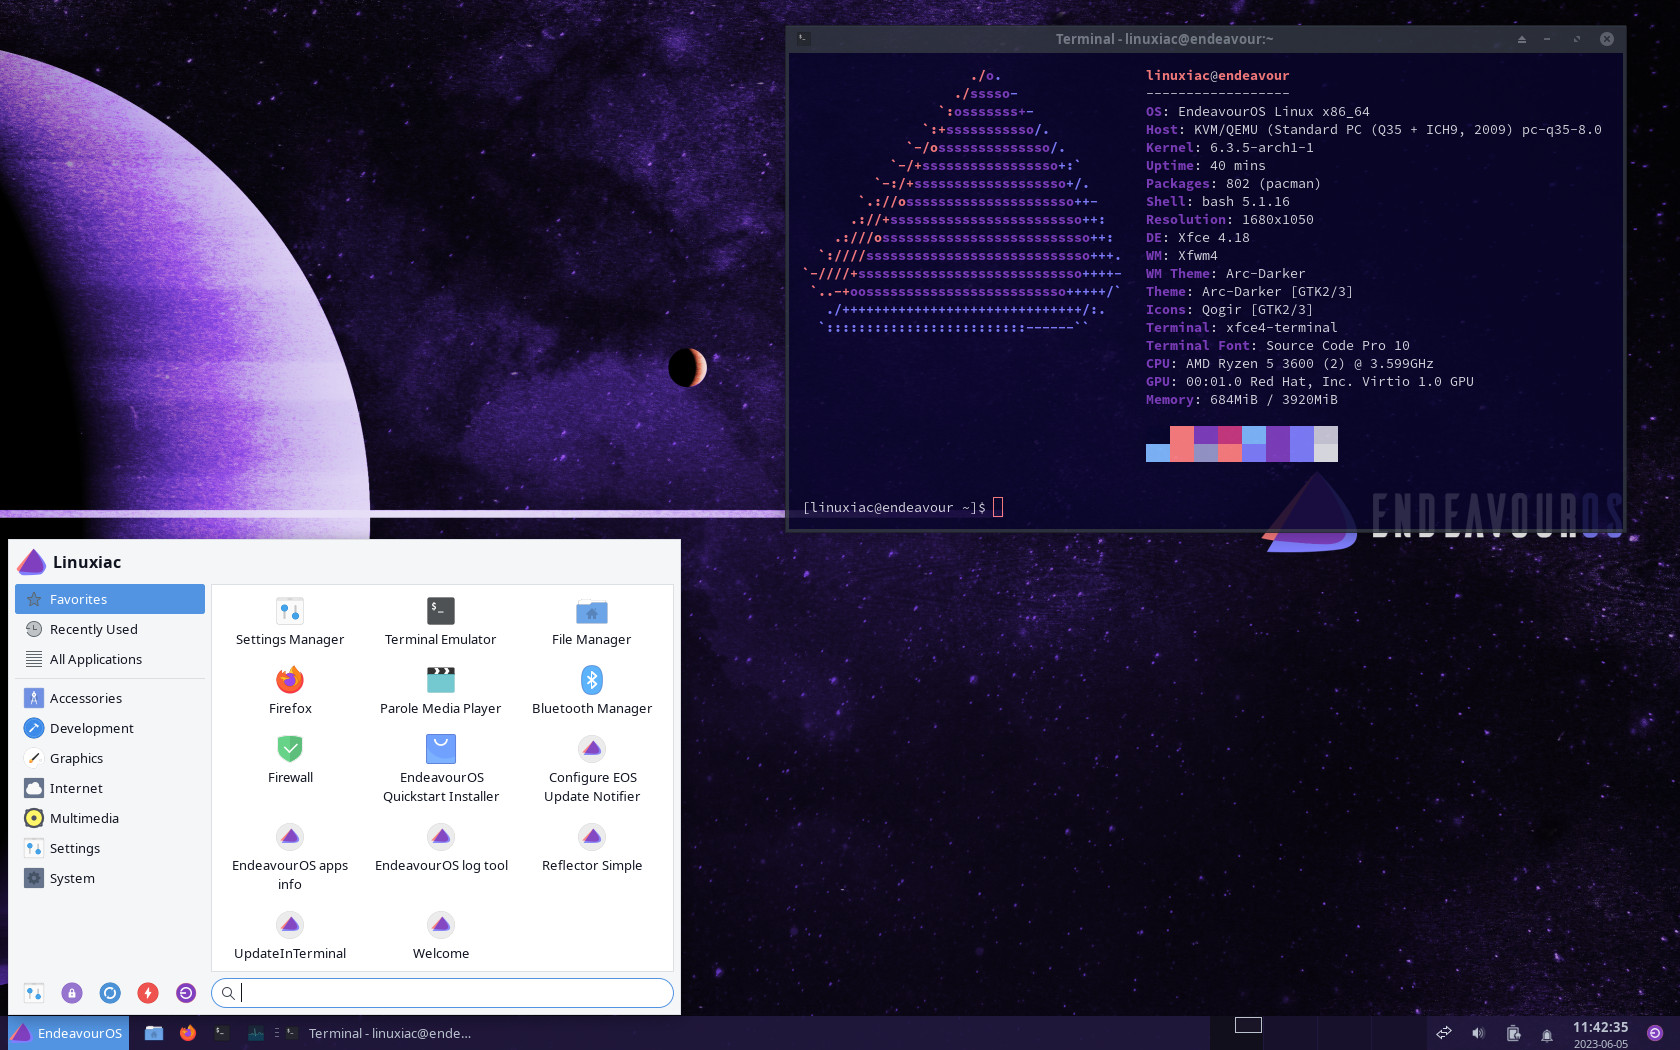
Task: Click the purple log out button in menu
Action: (x=186, y=993)
